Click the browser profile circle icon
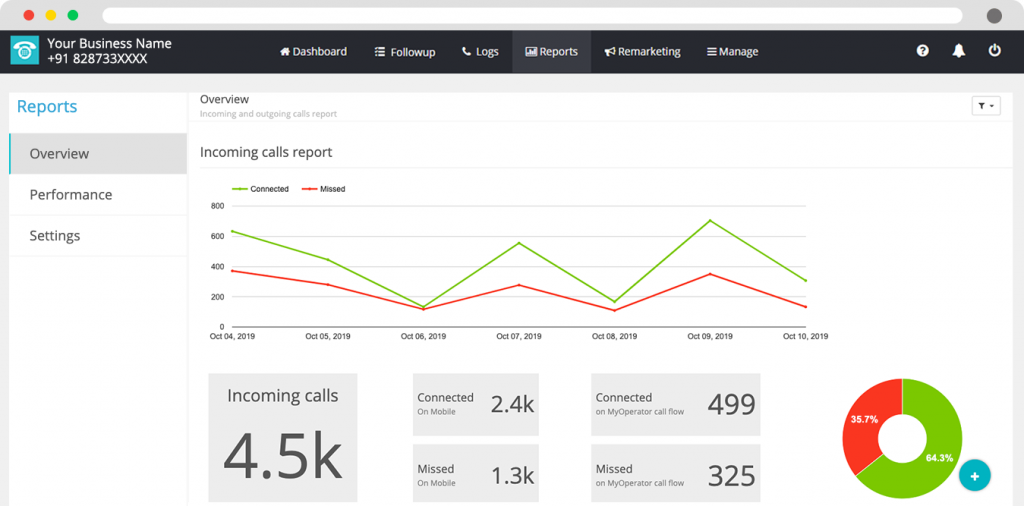 click(994, 16)
